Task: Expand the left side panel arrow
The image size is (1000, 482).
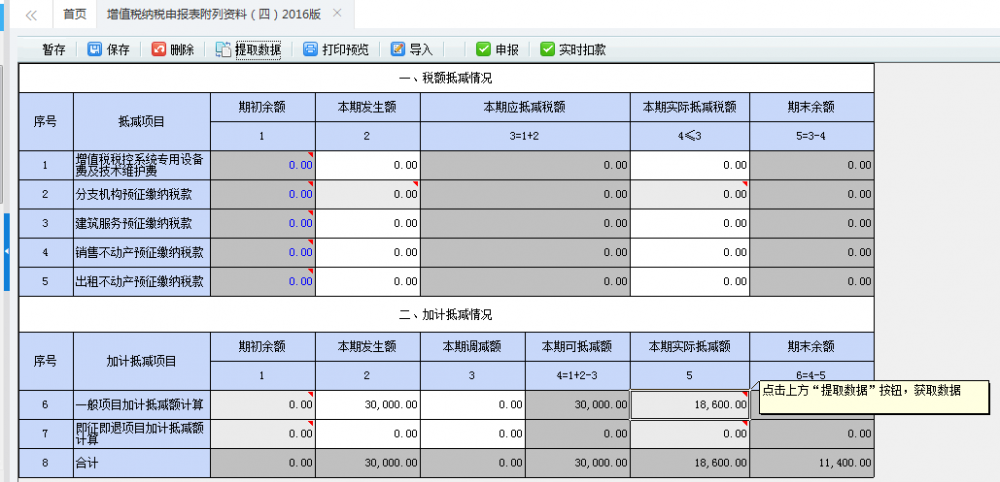Action: coord(6,252)
